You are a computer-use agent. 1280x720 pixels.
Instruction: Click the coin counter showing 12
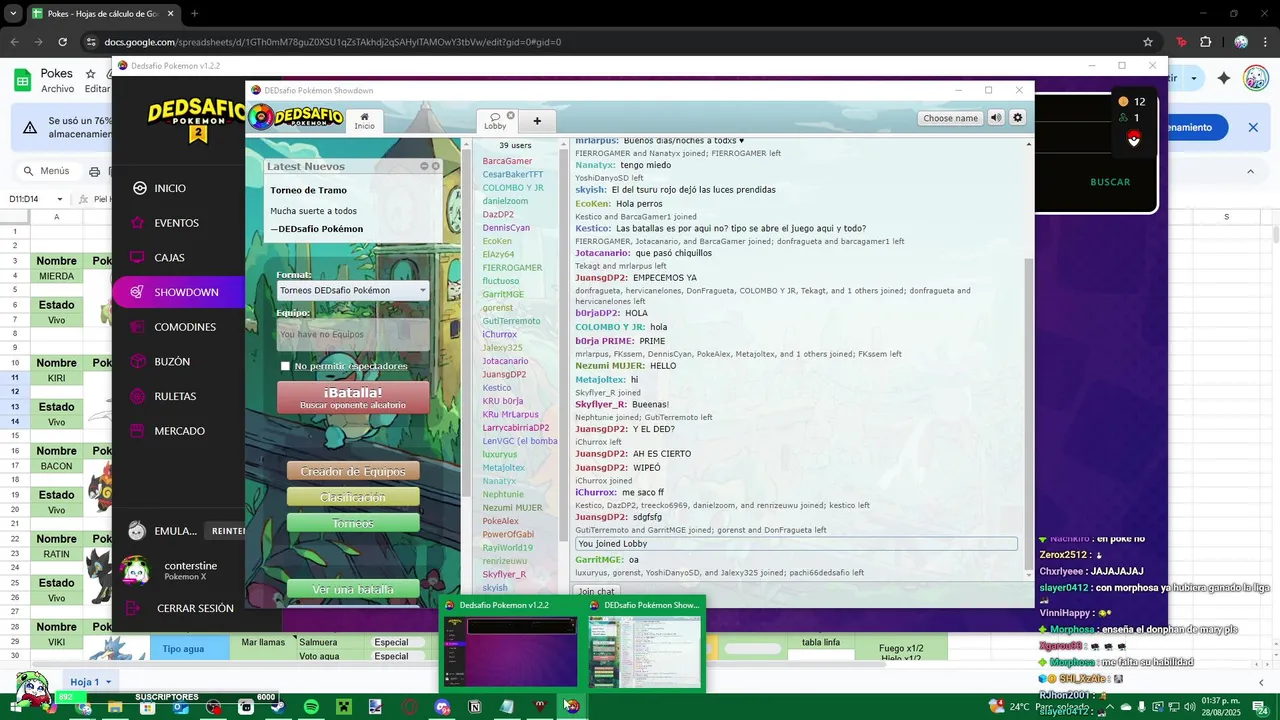pyautogui.click(x=1131, y=102)
